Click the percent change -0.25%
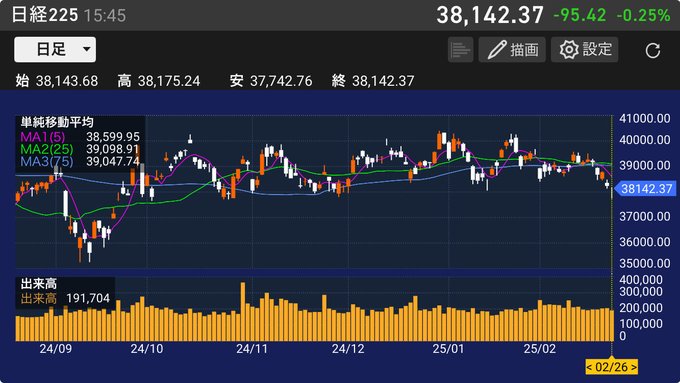 point(643,16)
